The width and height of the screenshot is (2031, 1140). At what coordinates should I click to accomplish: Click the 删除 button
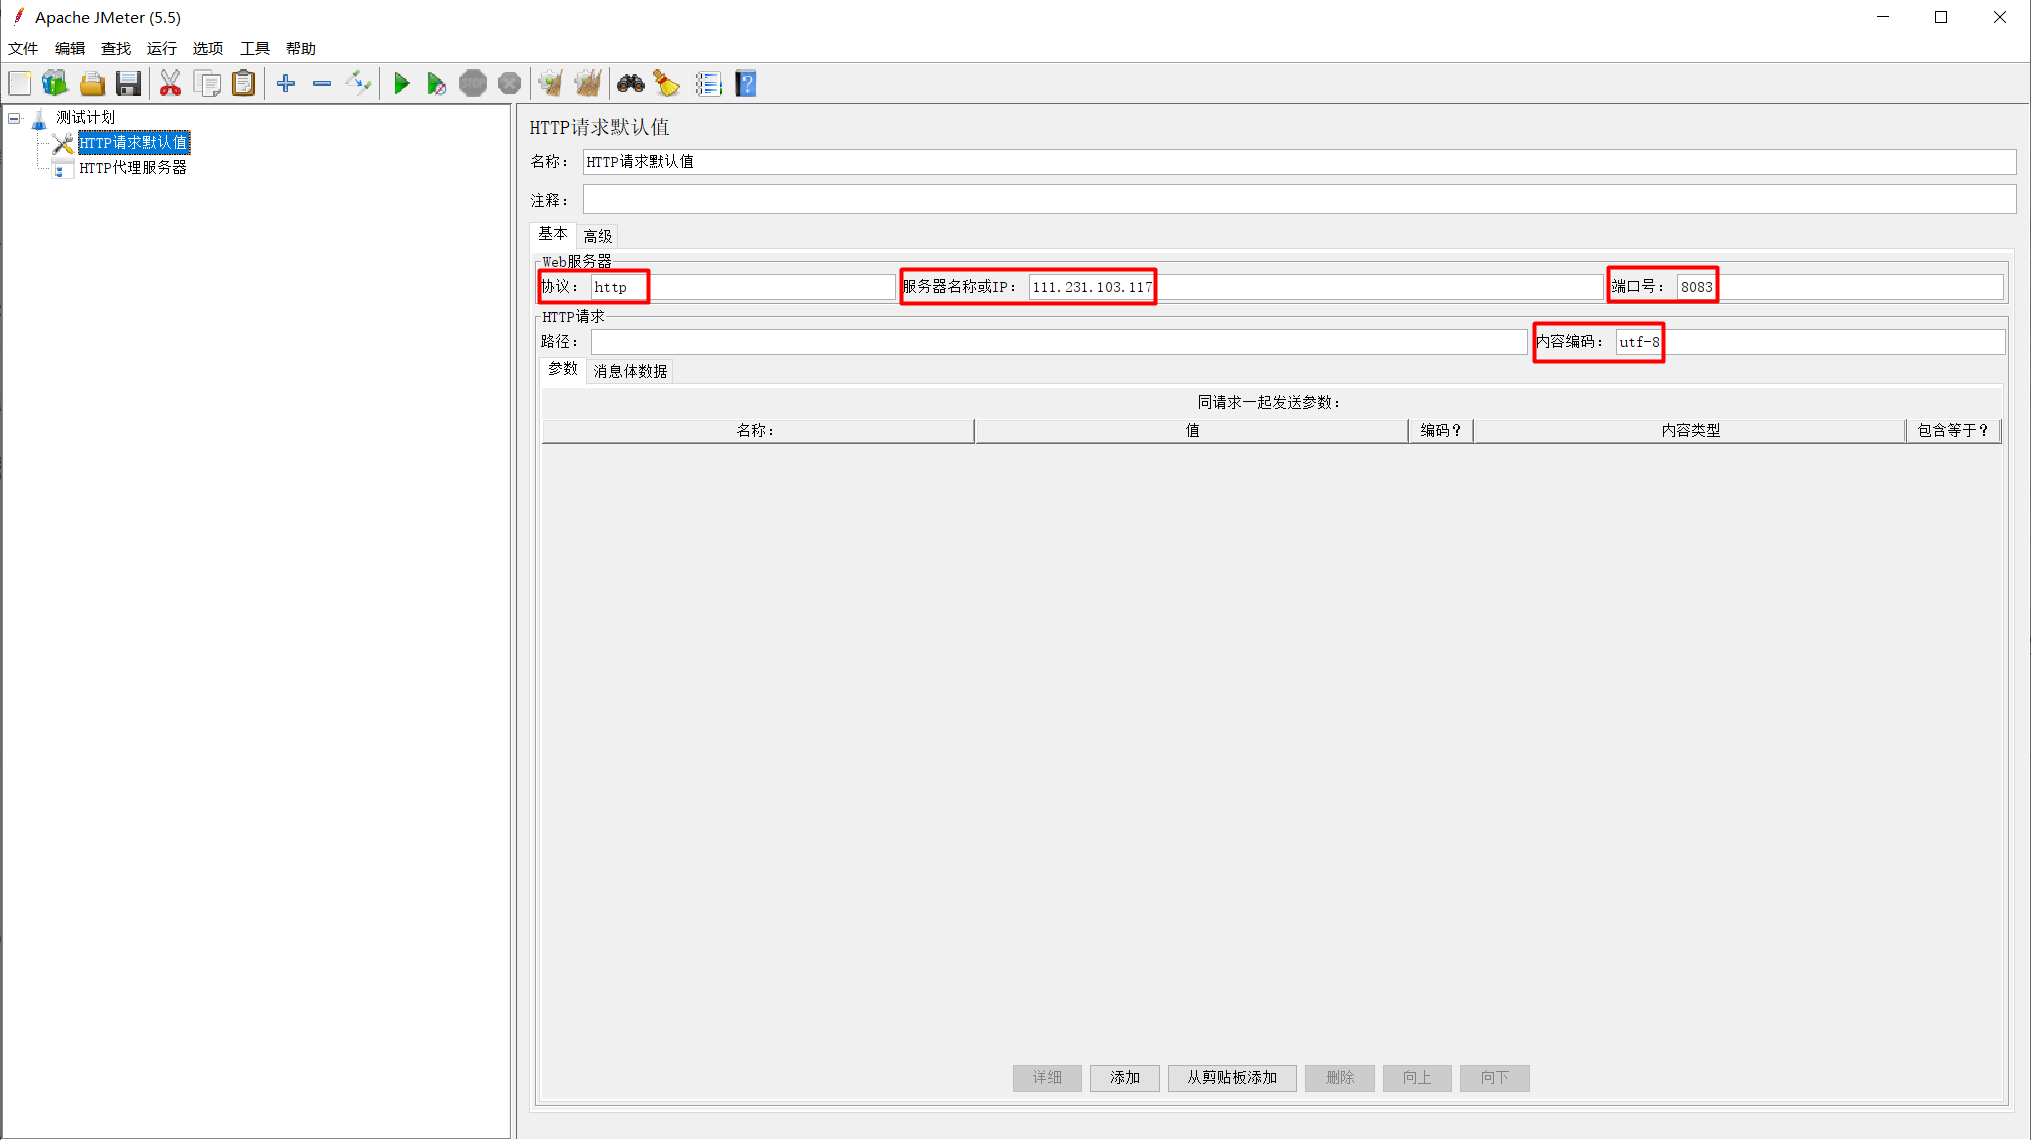1340,1078
